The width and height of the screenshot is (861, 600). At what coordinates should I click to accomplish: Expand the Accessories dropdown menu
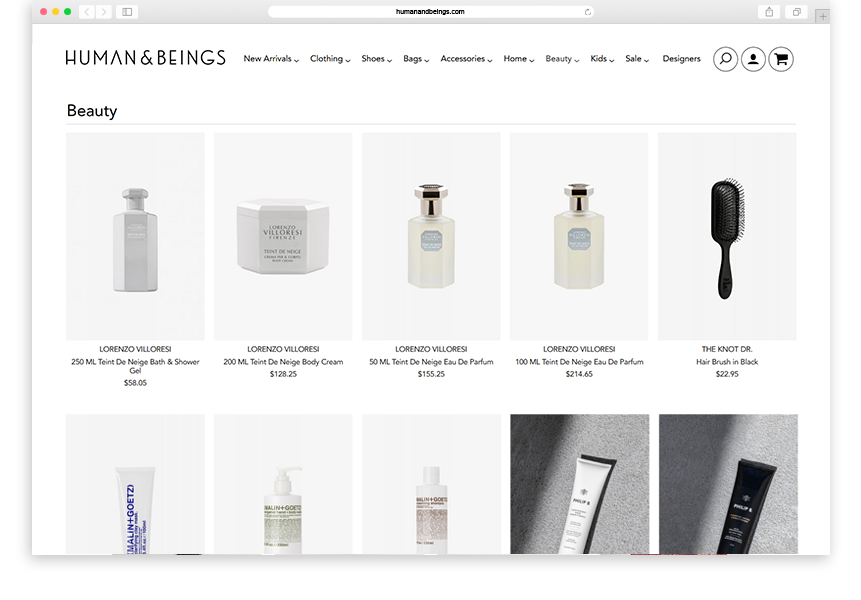[x=466, y=59]
